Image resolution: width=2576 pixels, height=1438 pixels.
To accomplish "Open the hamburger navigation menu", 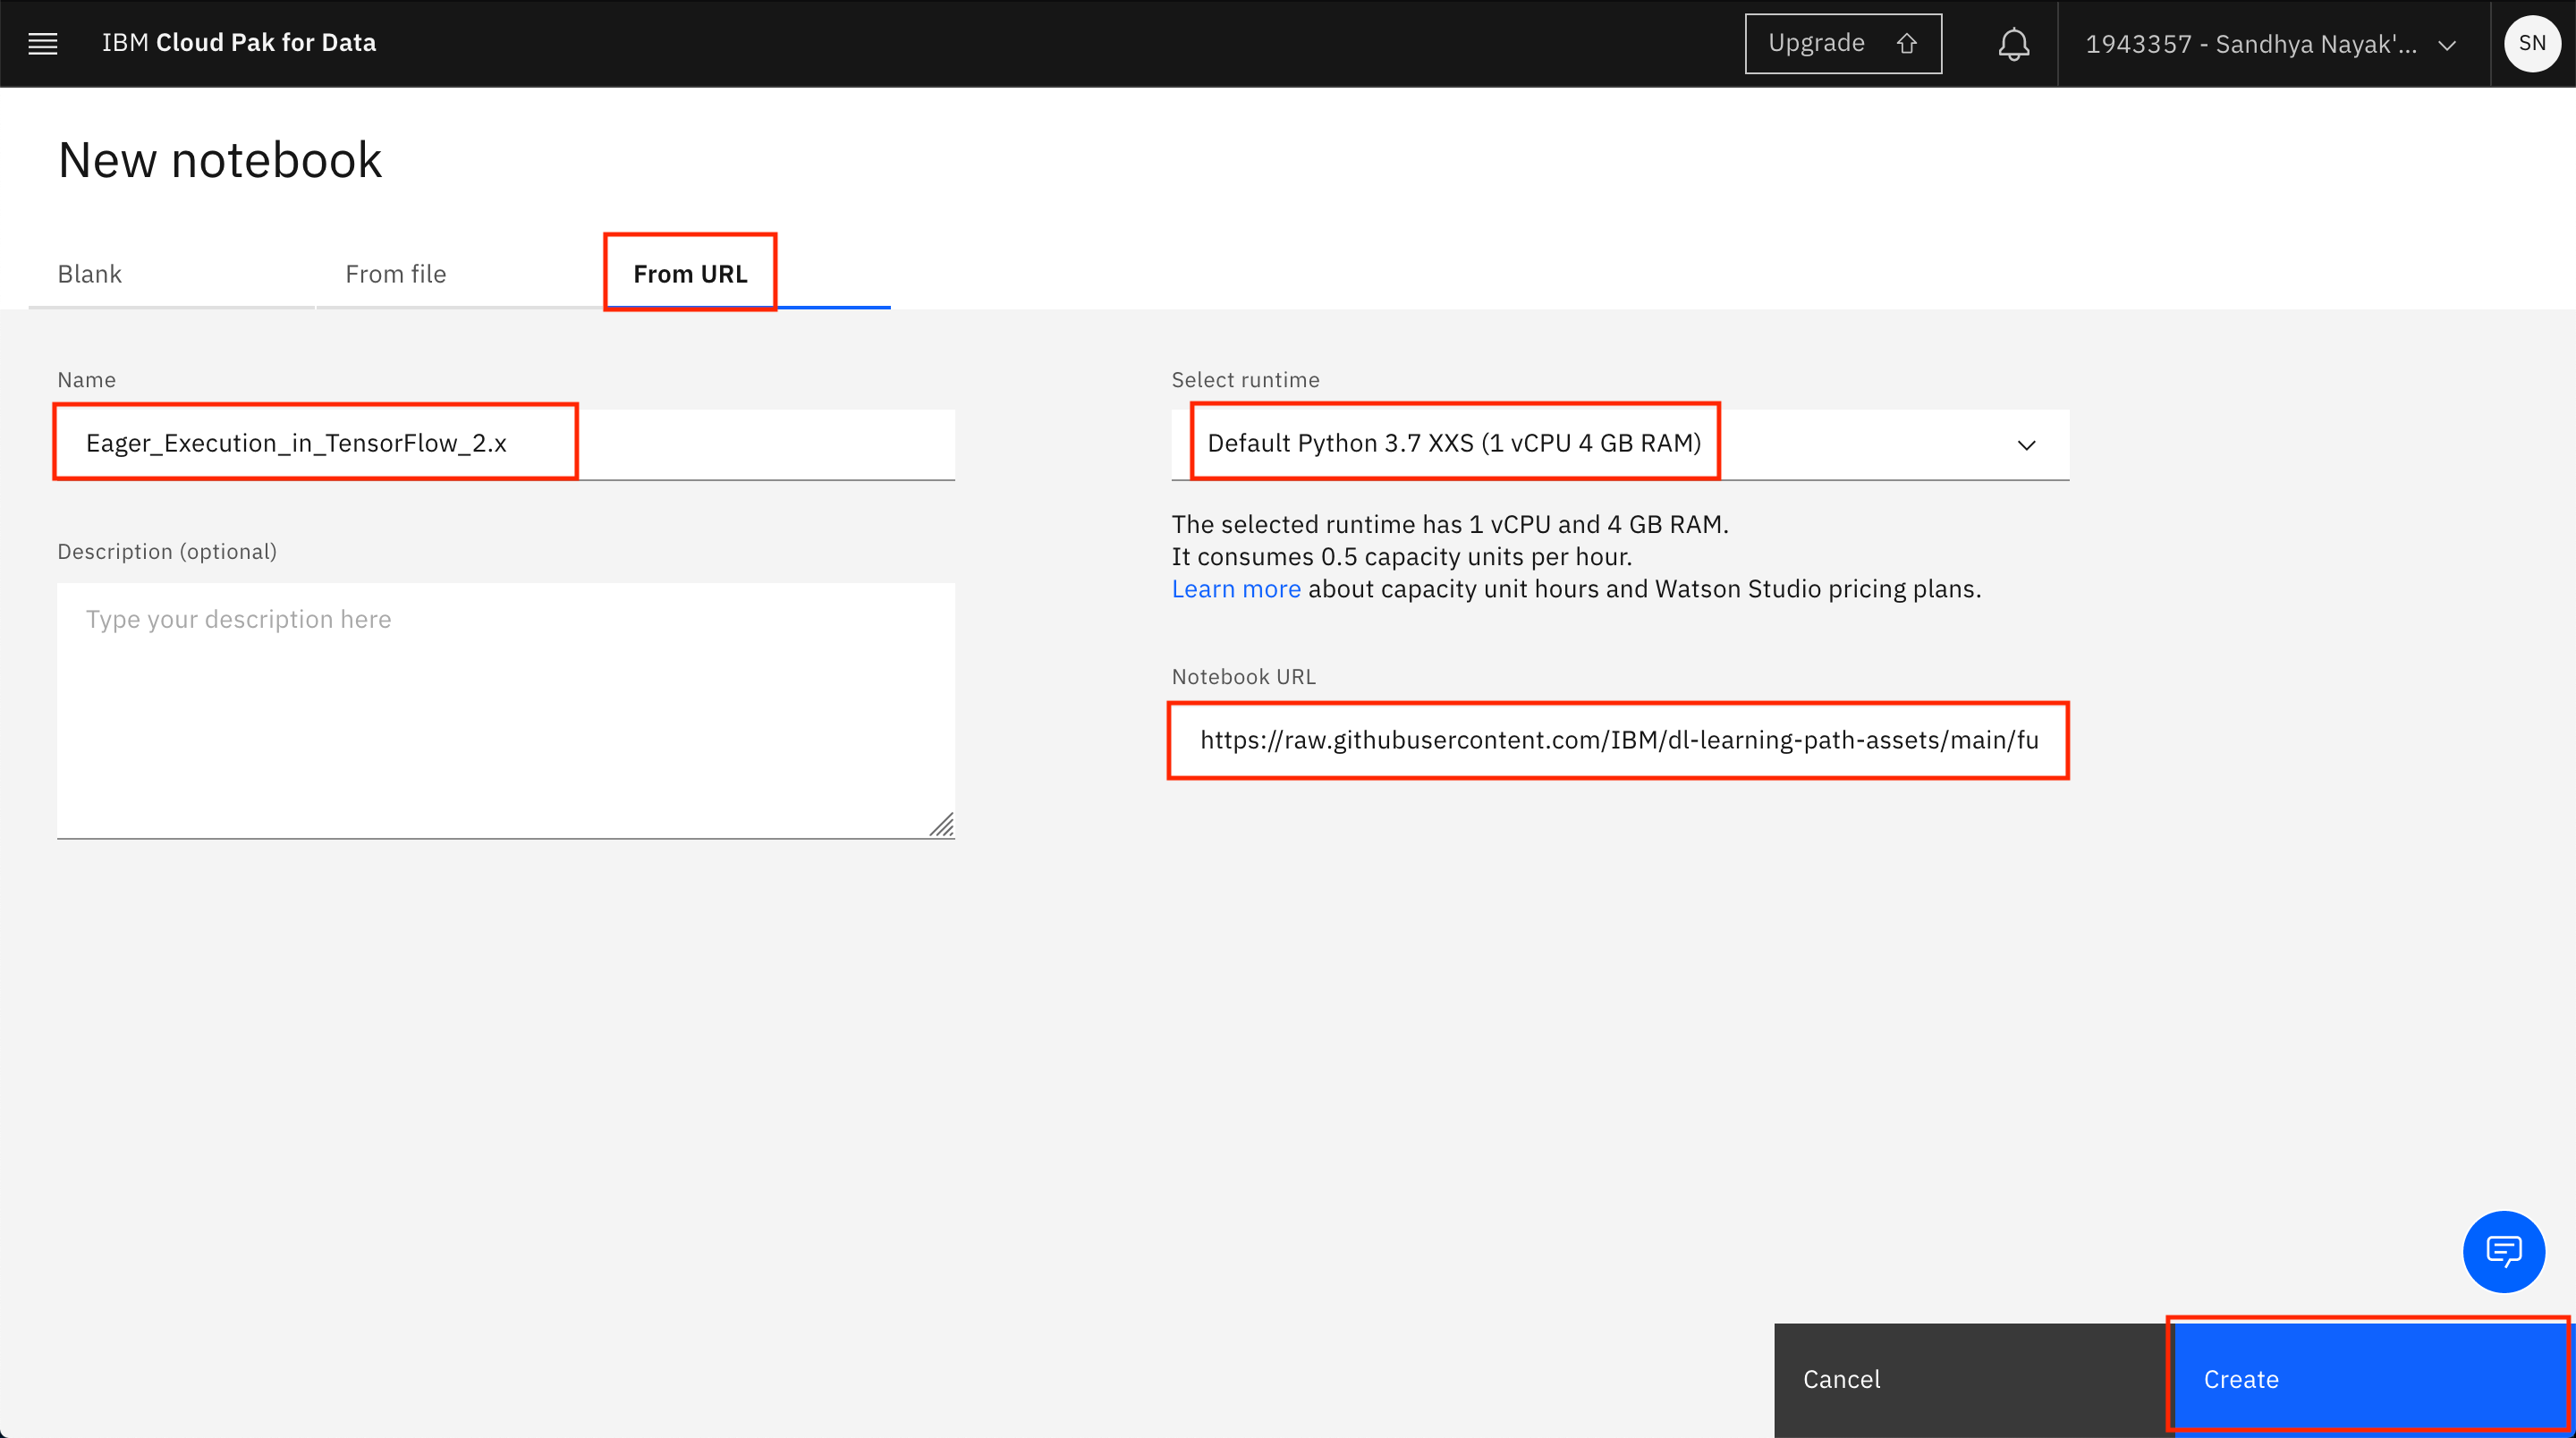I will point(42,43).
